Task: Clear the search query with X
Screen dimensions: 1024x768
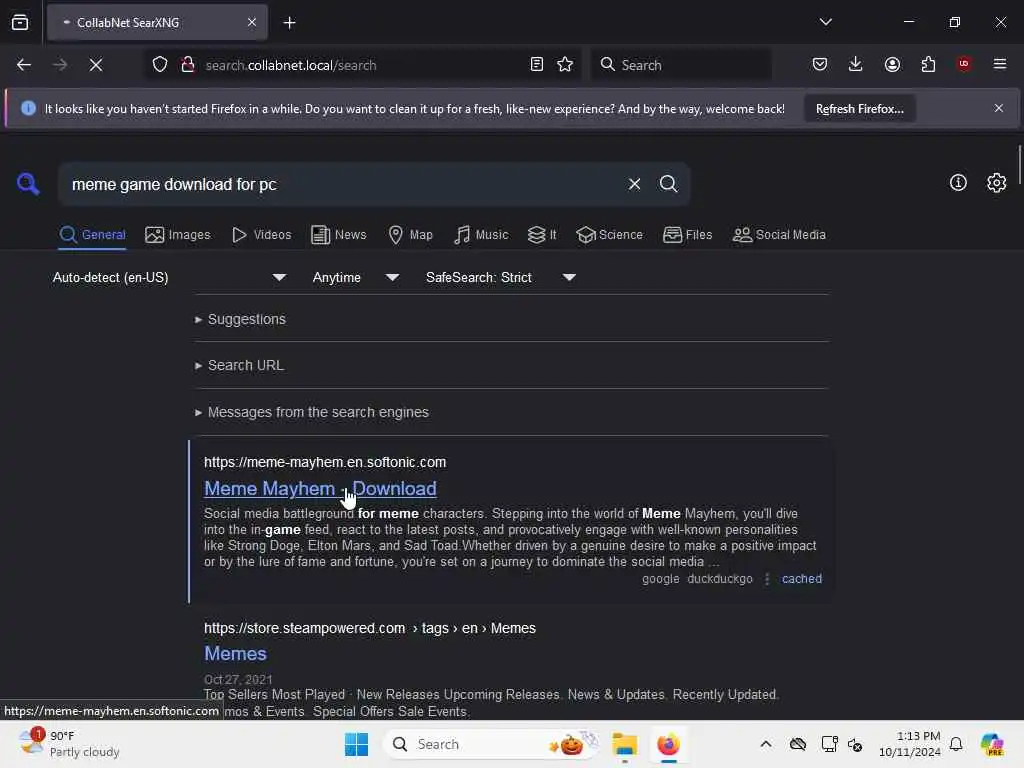Action: [x=633, y=184]
